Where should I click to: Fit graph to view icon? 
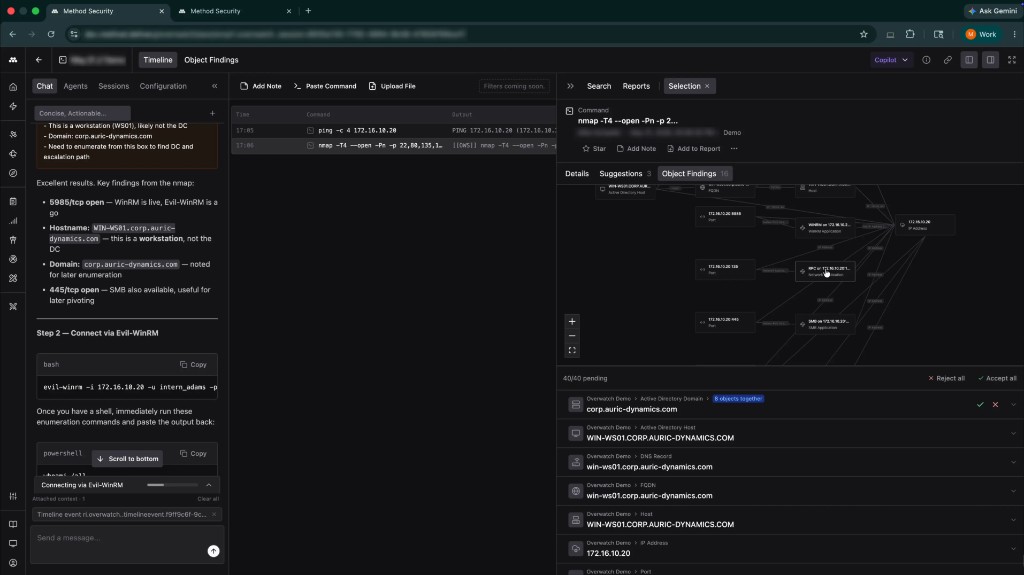pyautogui.click(x=572, y=350)
